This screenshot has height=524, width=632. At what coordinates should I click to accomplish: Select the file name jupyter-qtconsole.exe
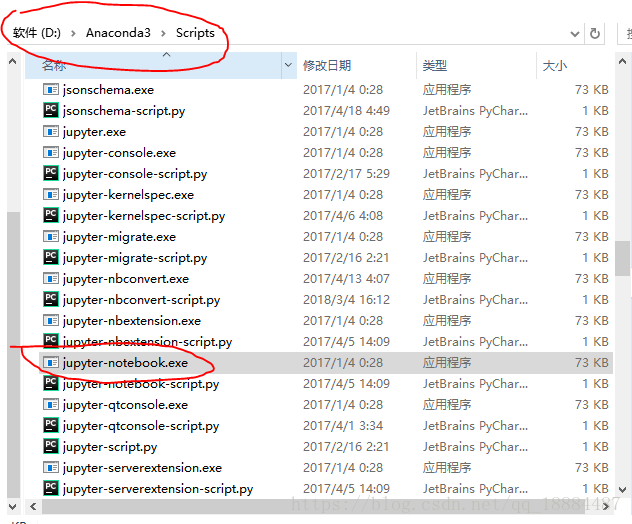coord(125,405)
